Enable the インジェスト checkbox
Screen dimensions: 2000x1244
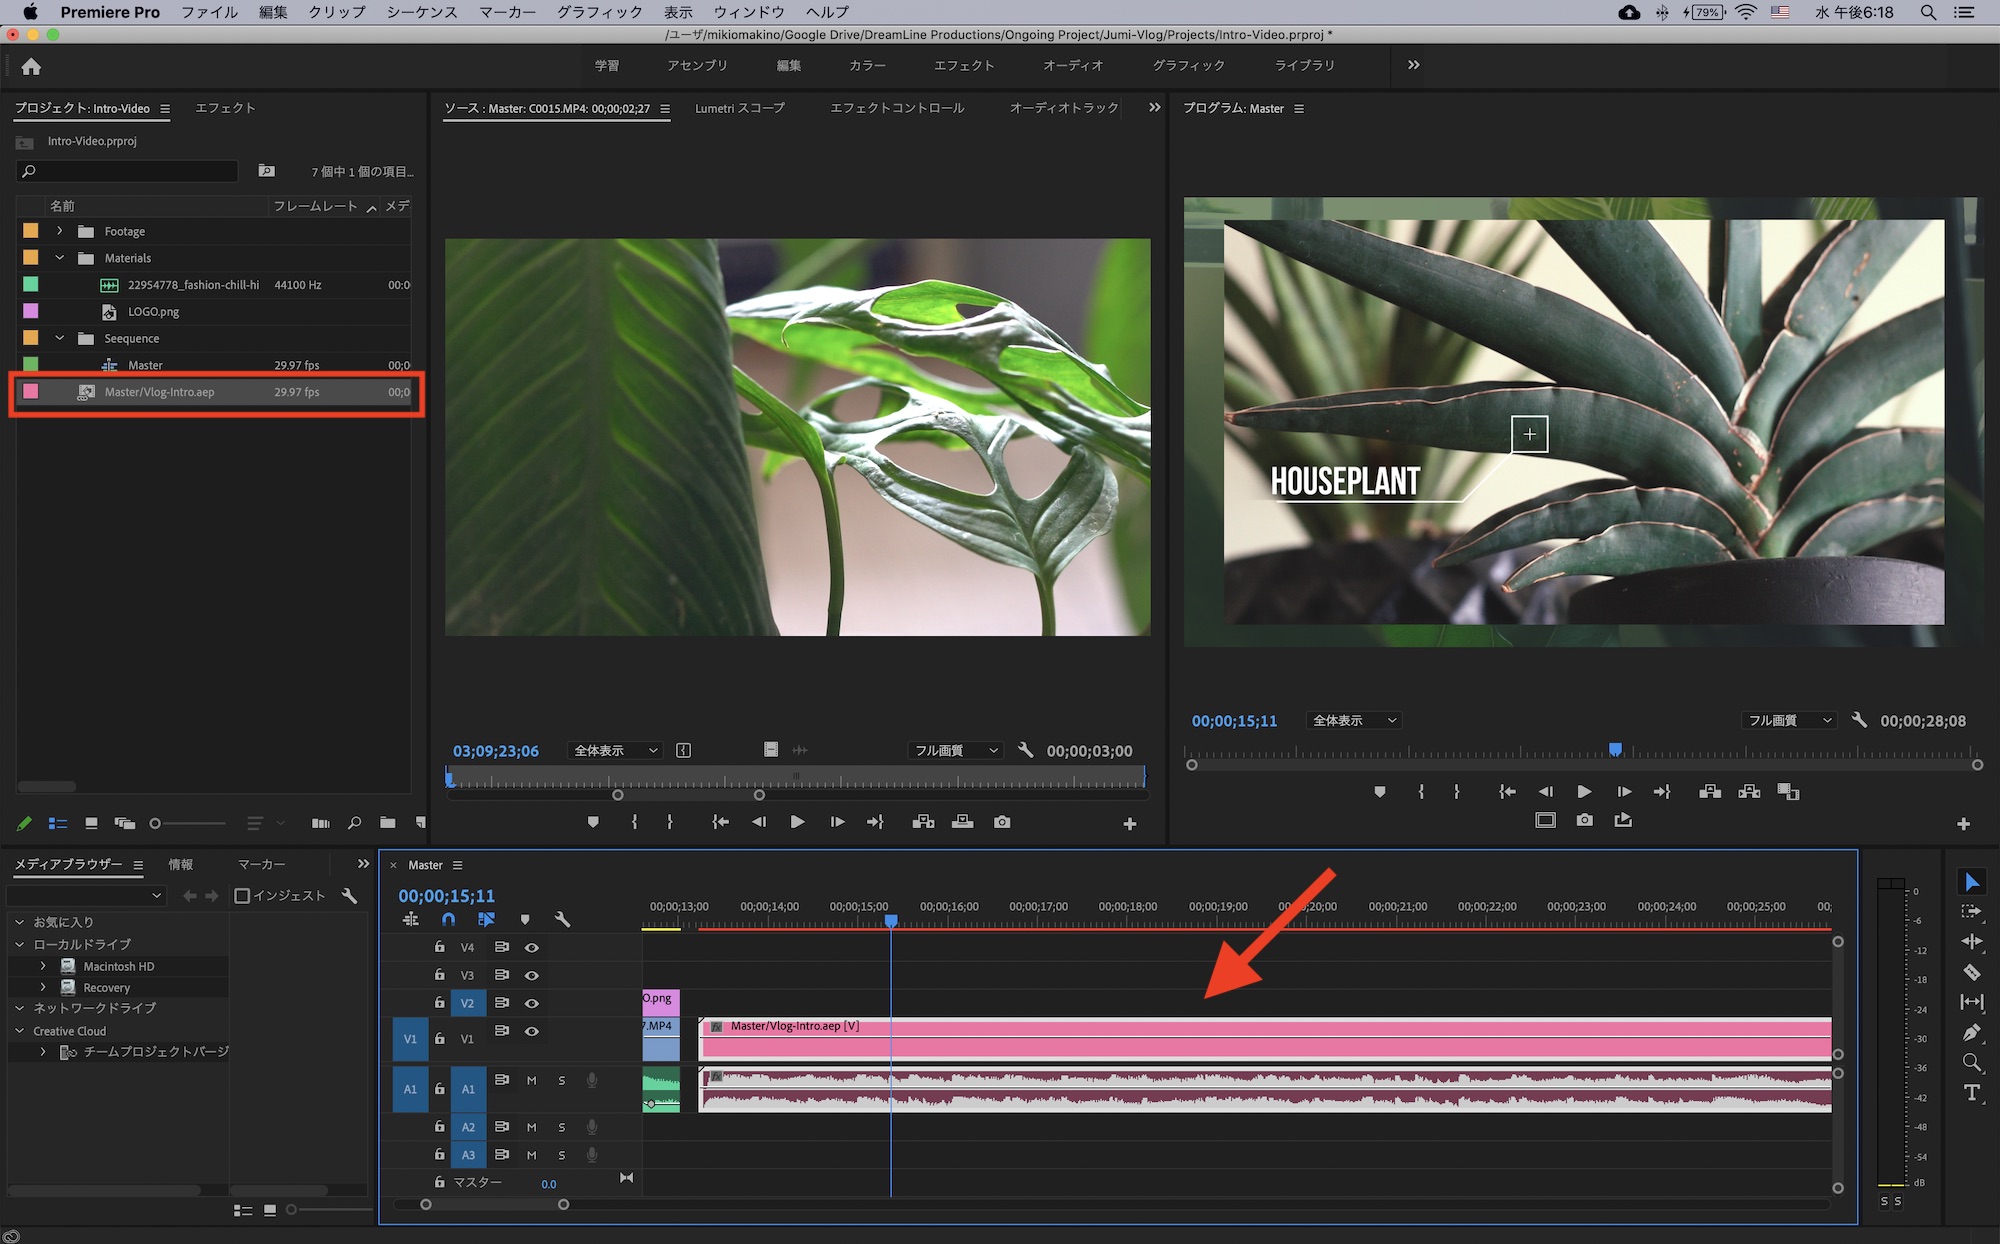242,895
